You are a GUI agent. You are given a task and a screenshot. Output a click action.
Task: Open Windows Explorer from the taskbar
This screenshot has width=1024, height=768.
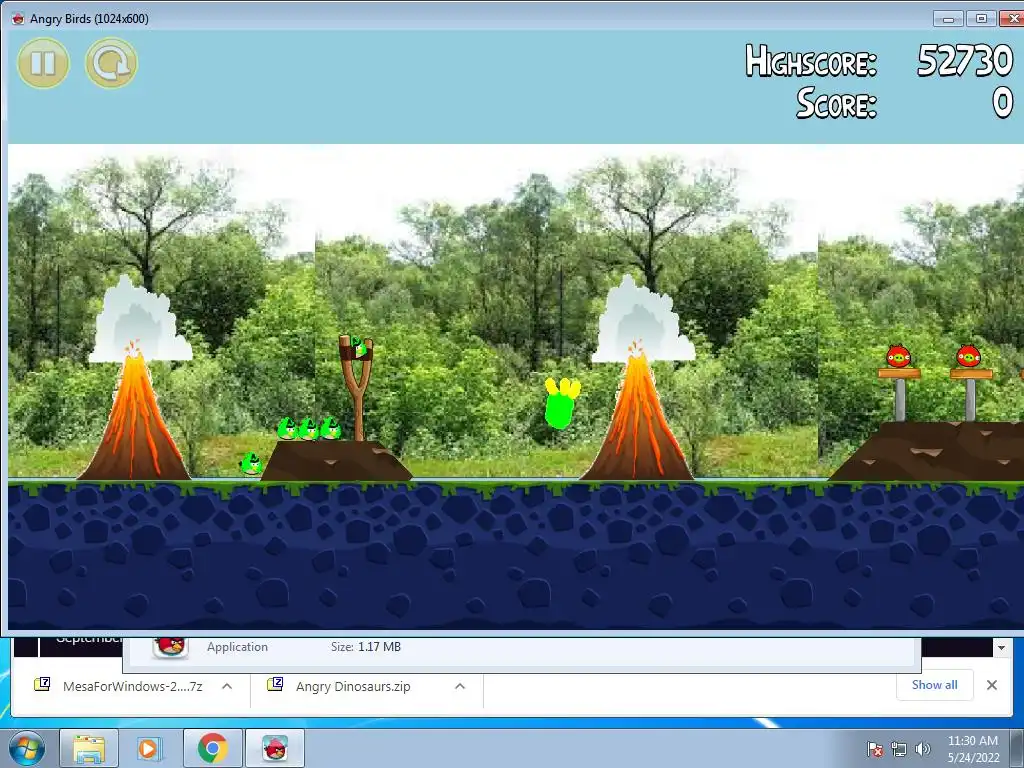click(x=89, y=749)
